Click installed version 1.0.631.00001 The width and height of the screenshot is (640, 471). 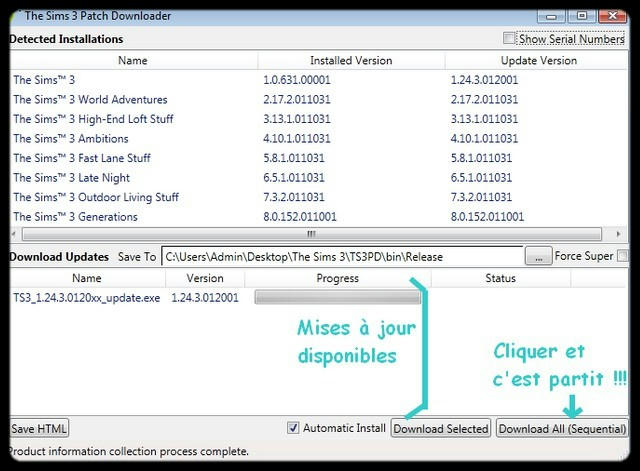[x=297, y=80]
